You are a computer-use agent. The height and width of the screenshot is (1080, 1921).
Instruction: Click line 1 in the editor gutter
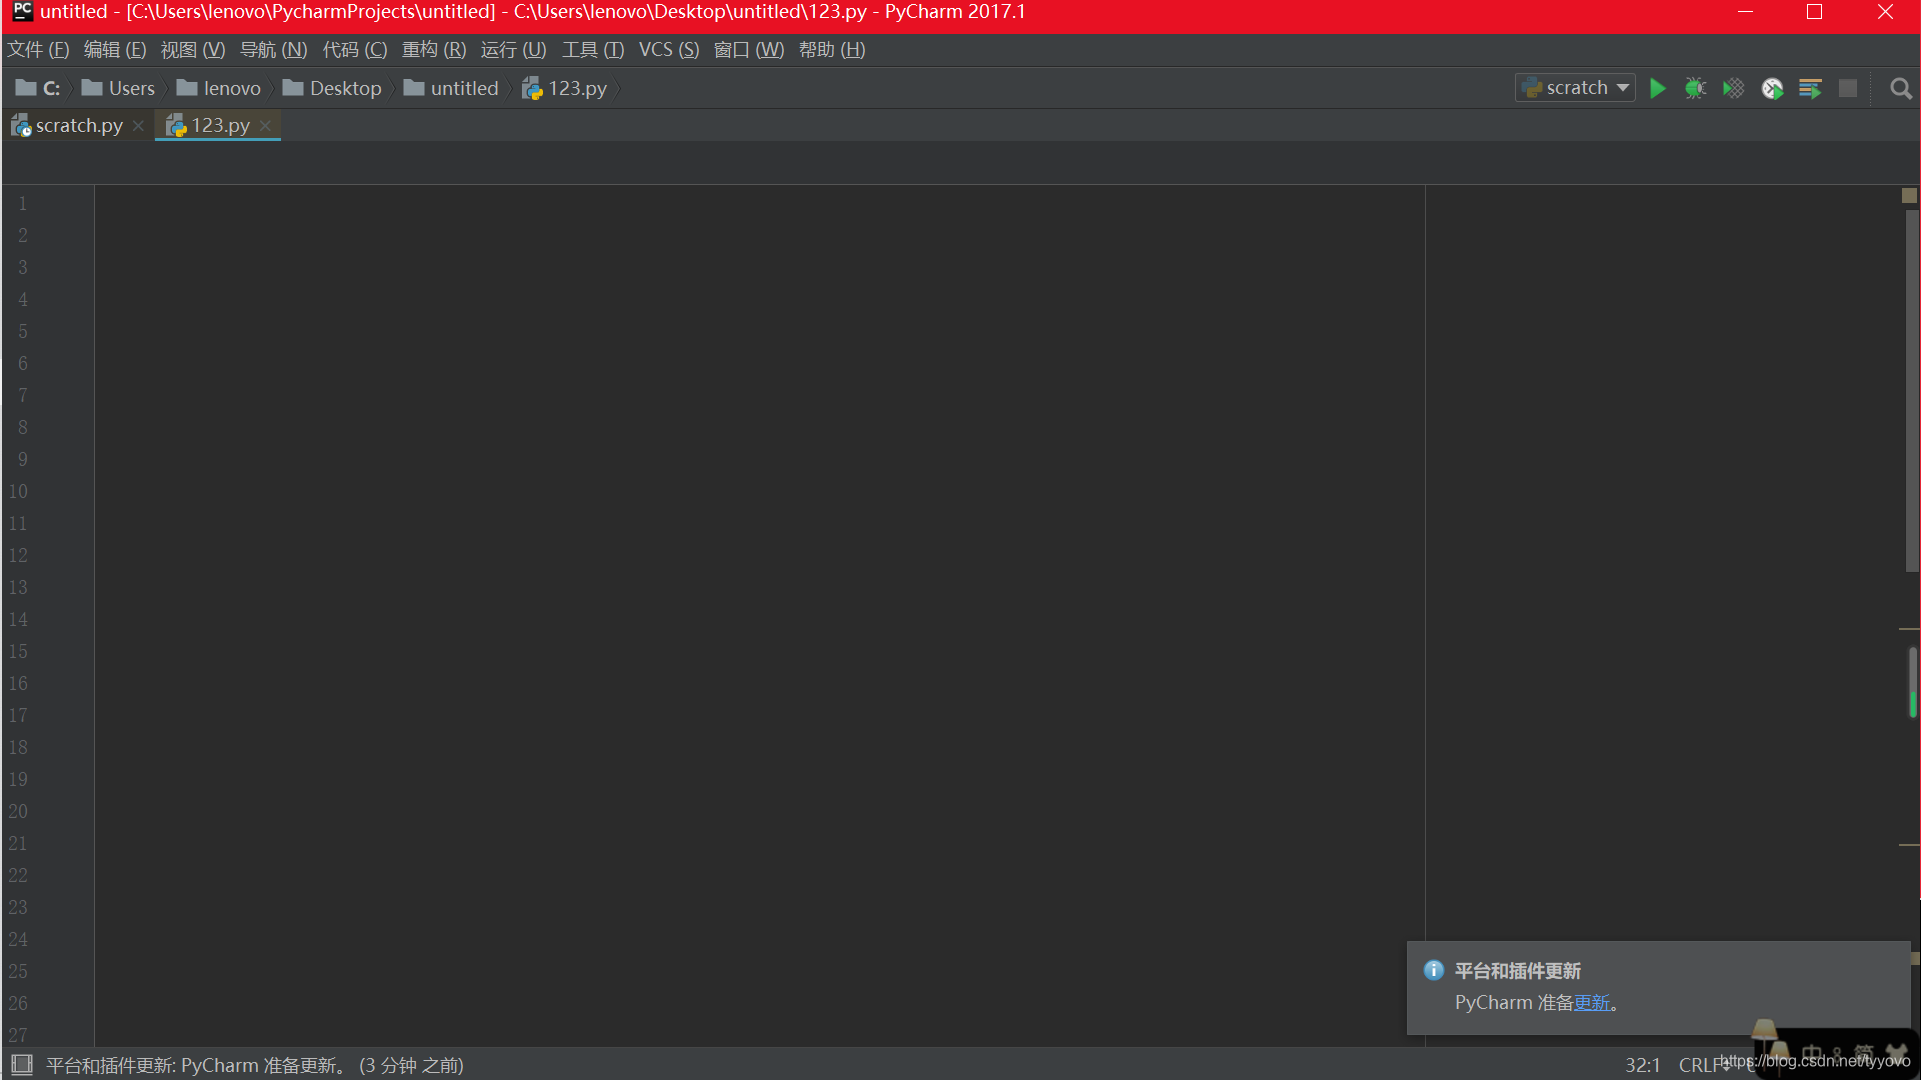pos(23,203)
